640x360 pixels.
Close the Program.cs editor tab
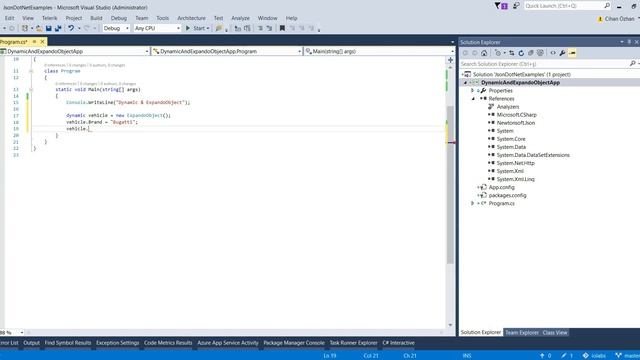pos(42,42)
